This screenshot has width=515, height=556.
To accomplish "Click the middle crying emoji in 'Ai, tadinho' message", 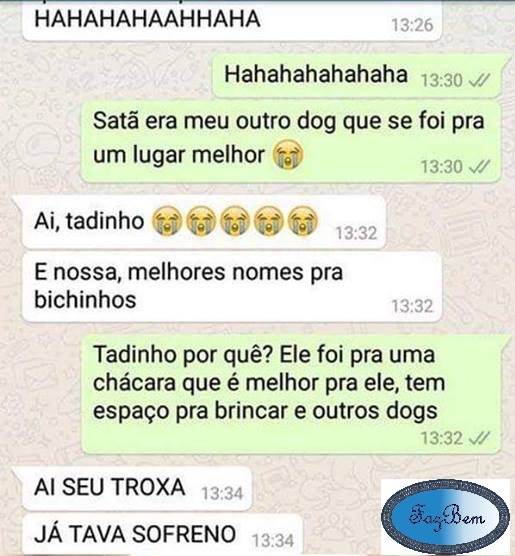I will tap(235, 221).
